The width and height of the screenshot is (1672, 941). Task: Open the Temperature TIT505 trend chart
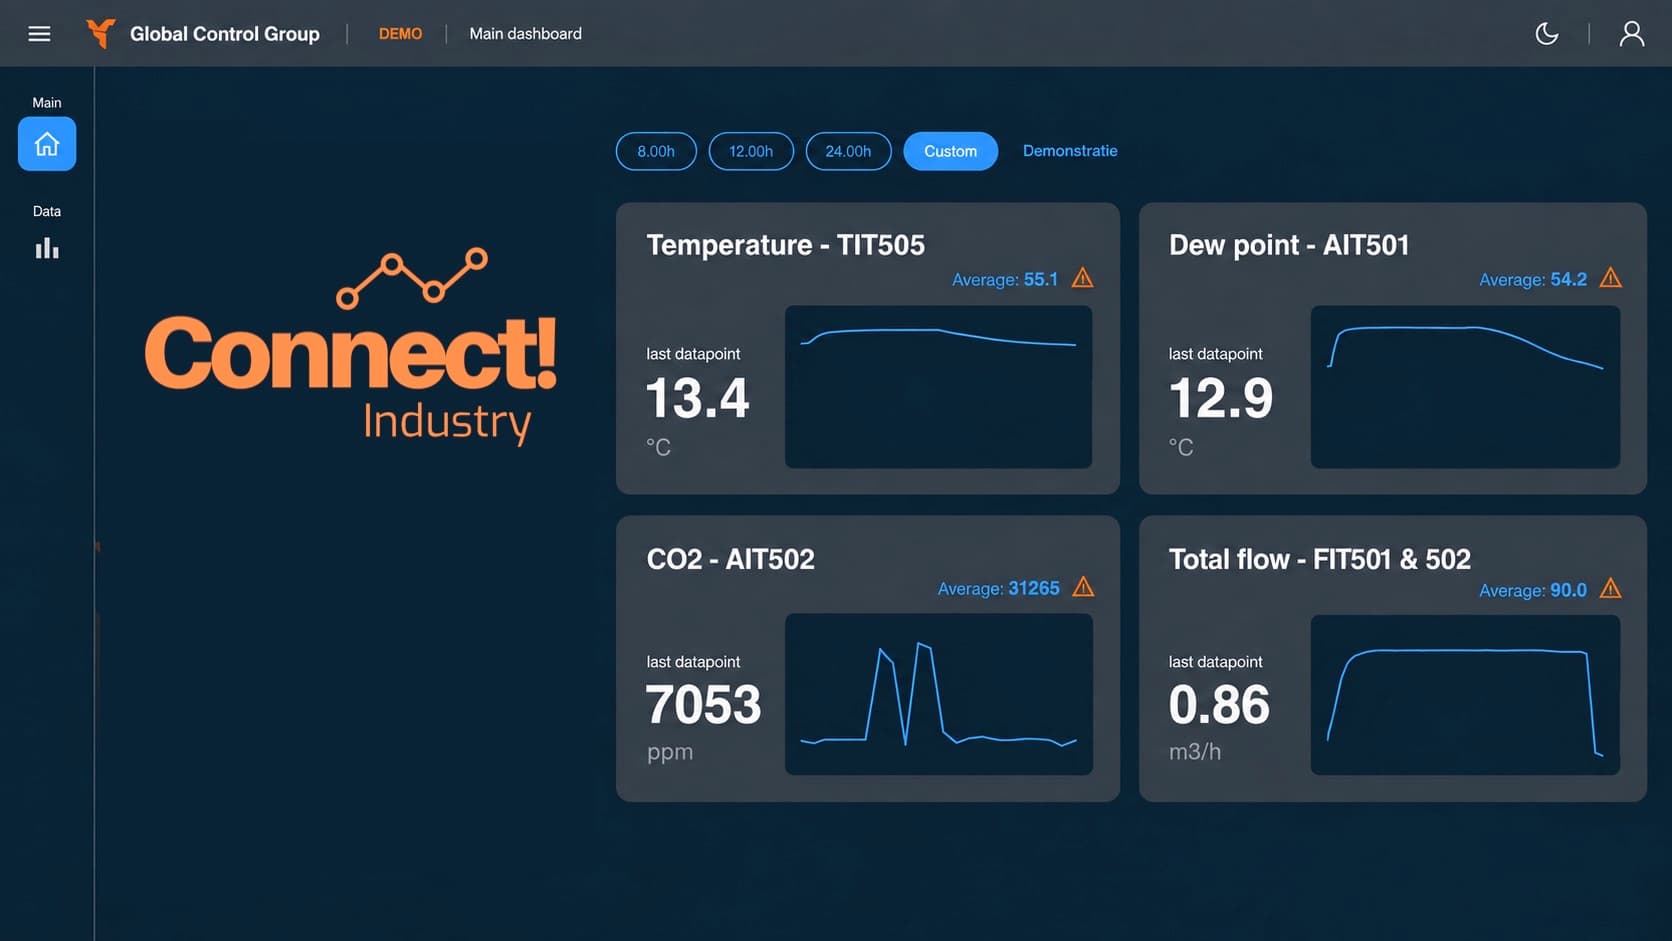click(x=938, y=386)
